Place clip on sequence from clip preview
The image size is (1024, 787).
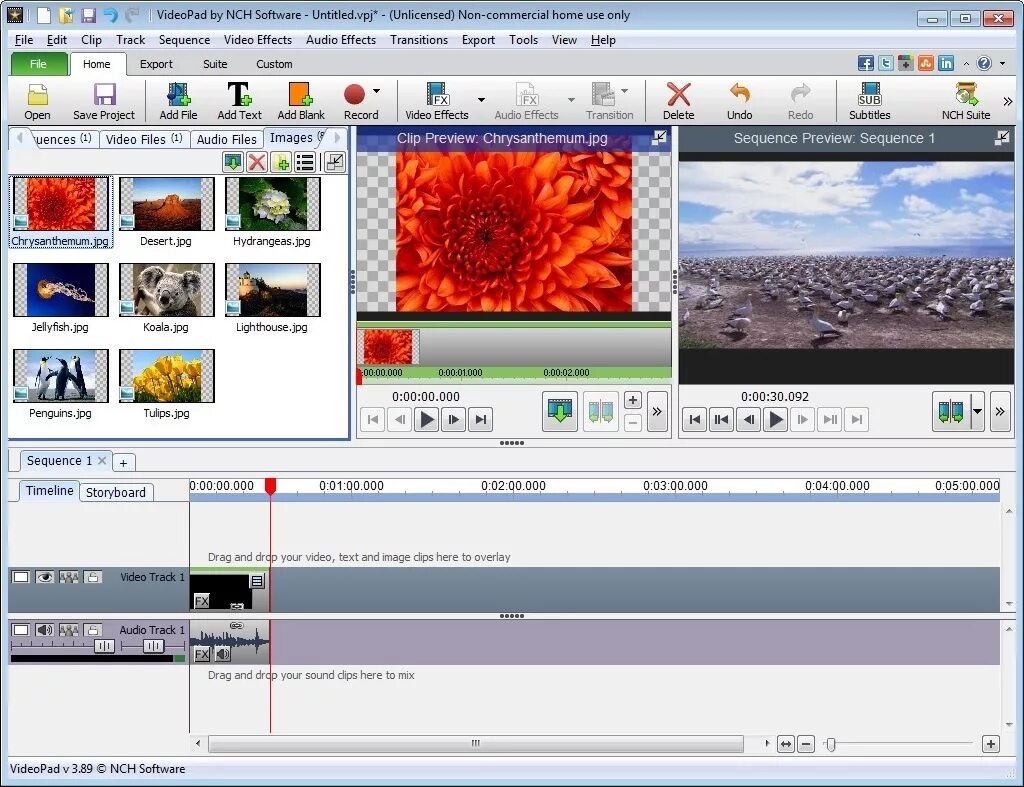(x=560, y=411)
